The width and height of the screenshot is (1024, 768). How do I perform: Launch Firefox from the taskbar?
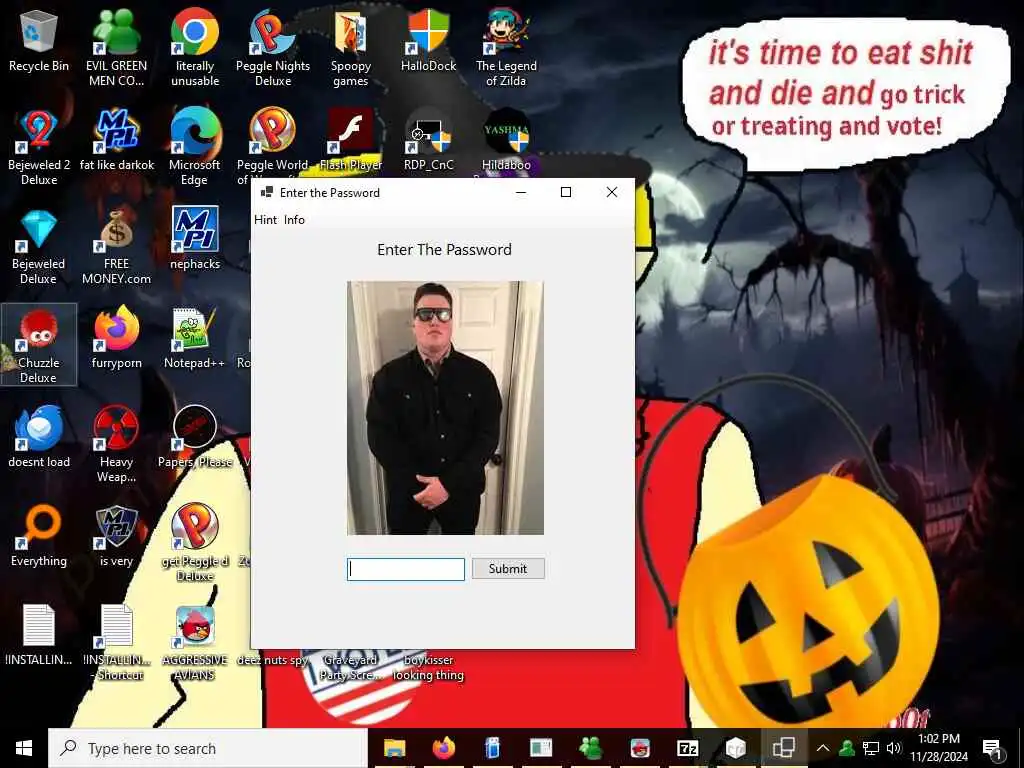(443, 748)
